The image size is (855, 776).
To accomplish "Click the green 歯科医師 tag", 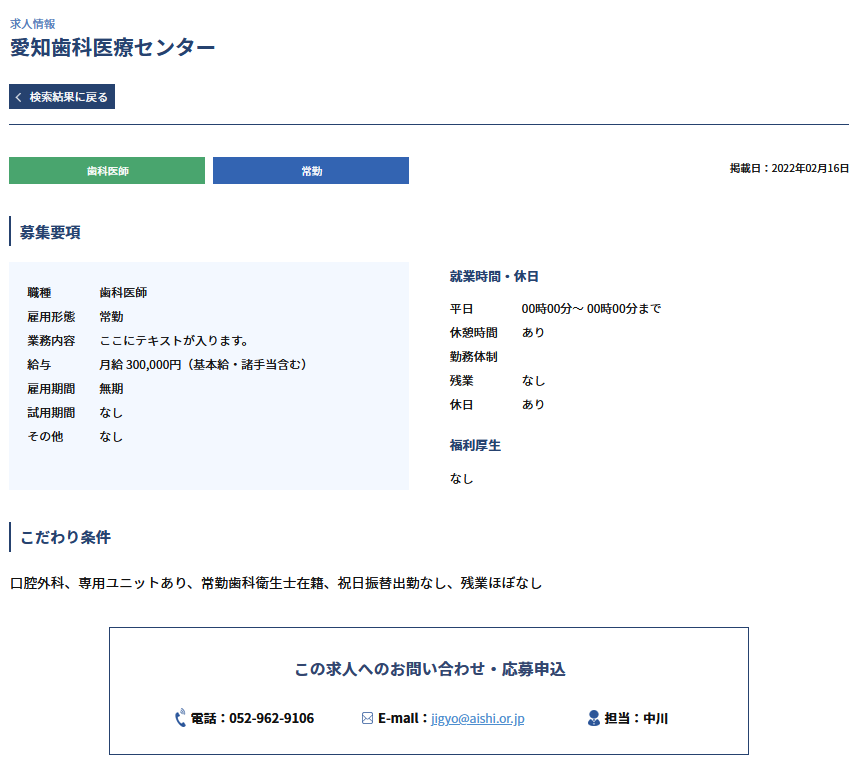I will click(x=107, y=171).
